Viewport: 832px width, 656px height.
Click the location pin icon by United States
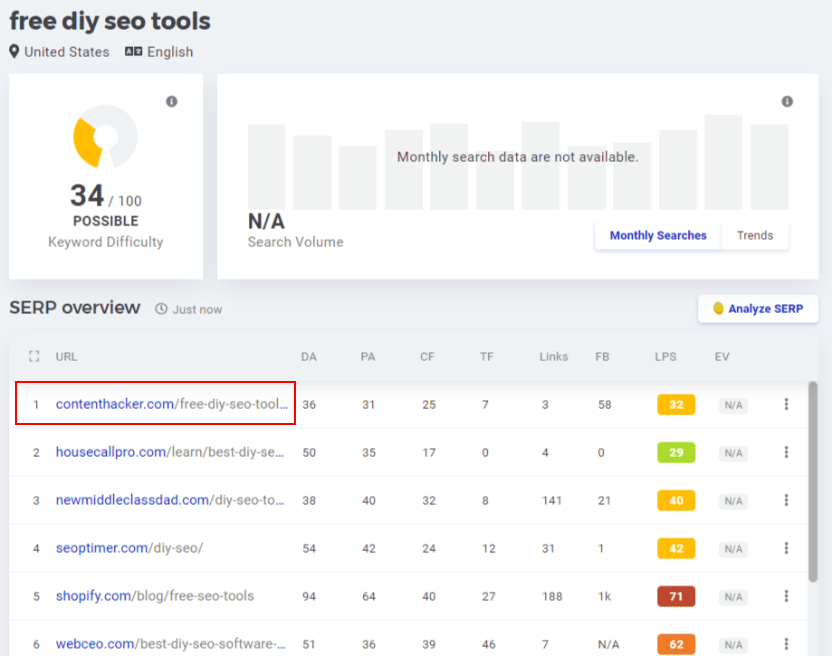coord(14,51)
